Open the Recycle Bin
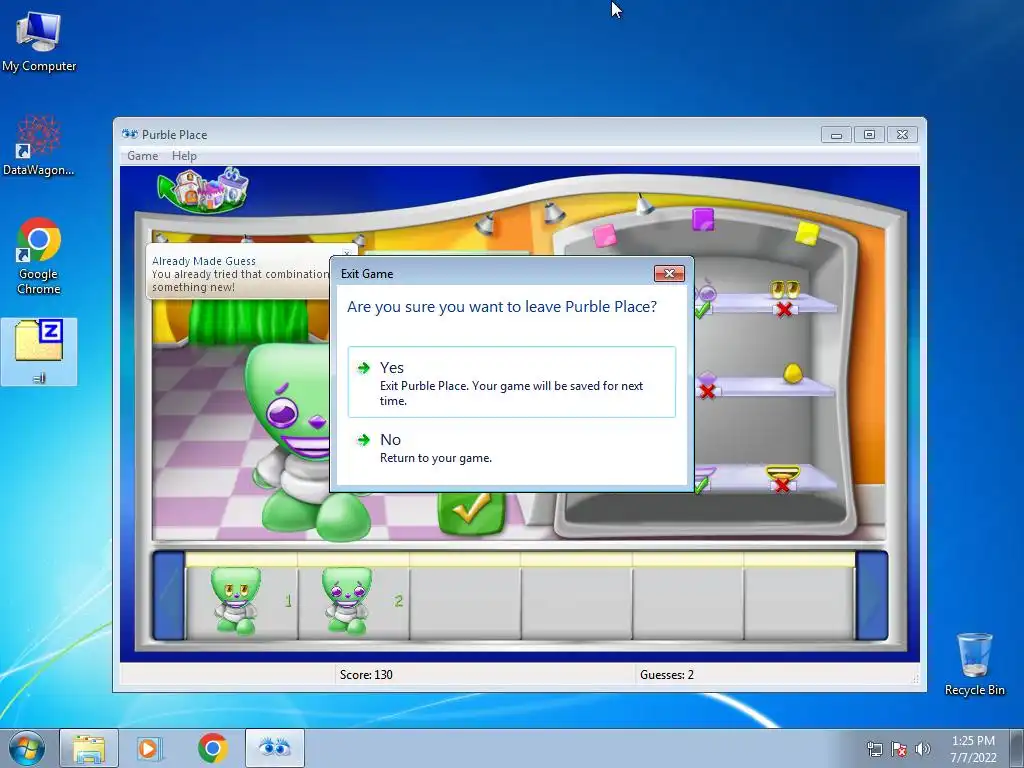This screenshot has width=1024, height=768. (974, 664)
